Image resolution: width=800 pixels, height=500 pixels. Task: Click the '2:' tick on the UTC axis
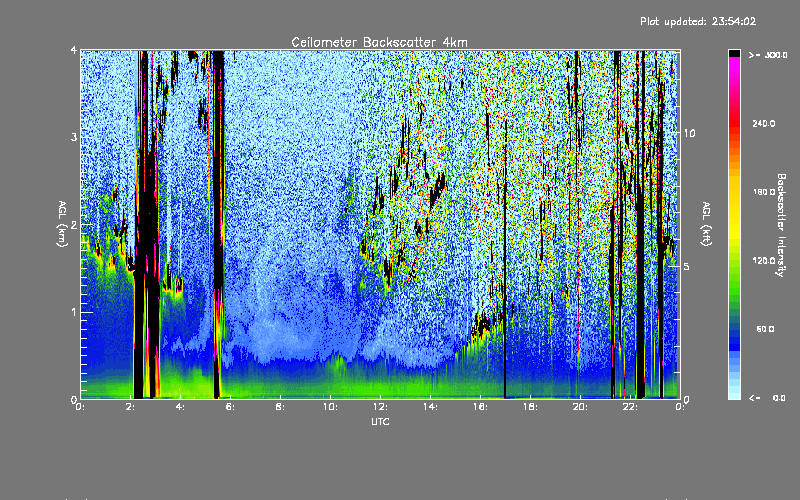131,407
